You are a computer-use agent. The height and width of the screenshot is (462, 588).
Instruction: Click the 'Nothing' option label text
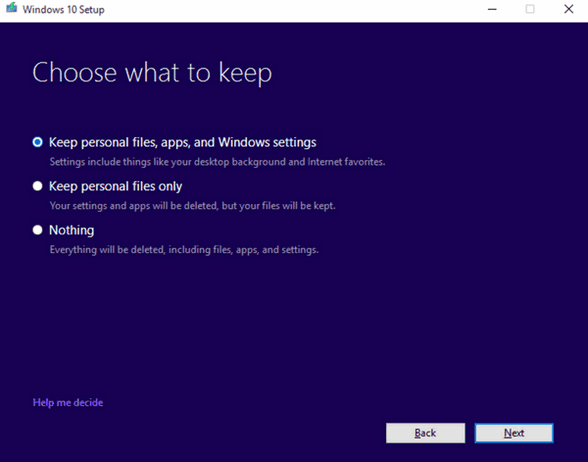click(72, 230)
